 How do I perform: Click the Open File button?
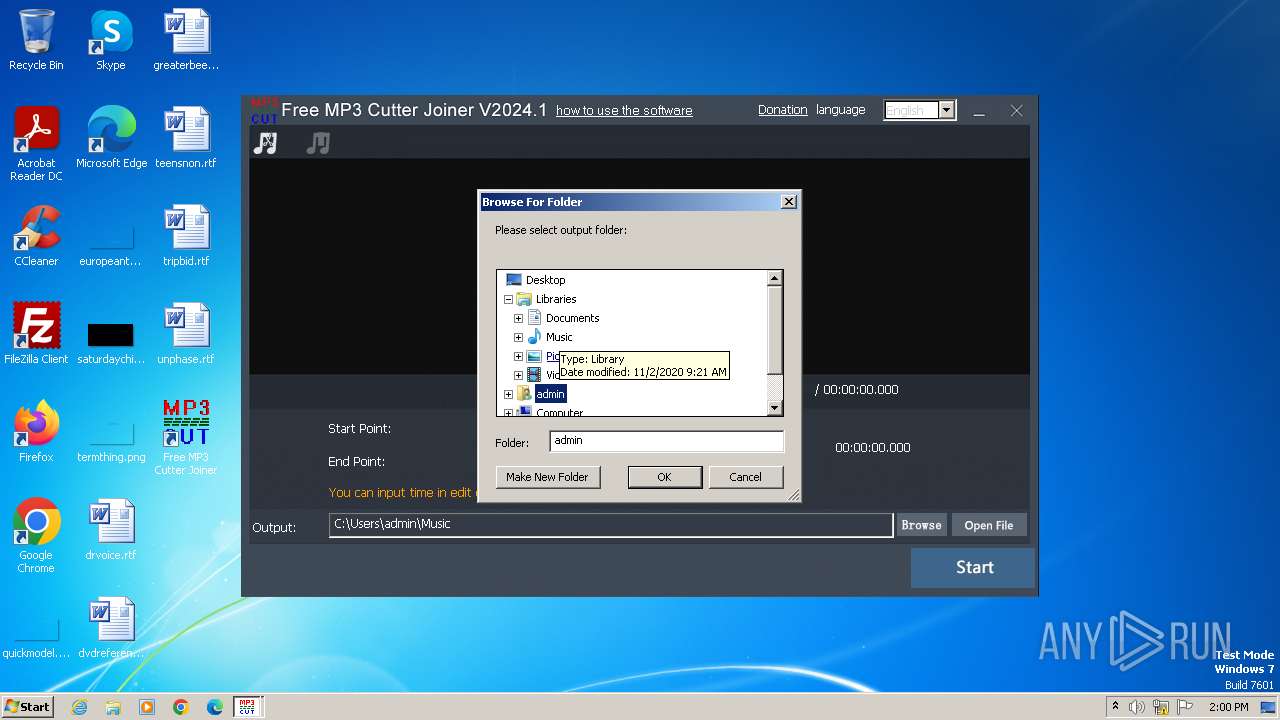(x=989, y=525)
